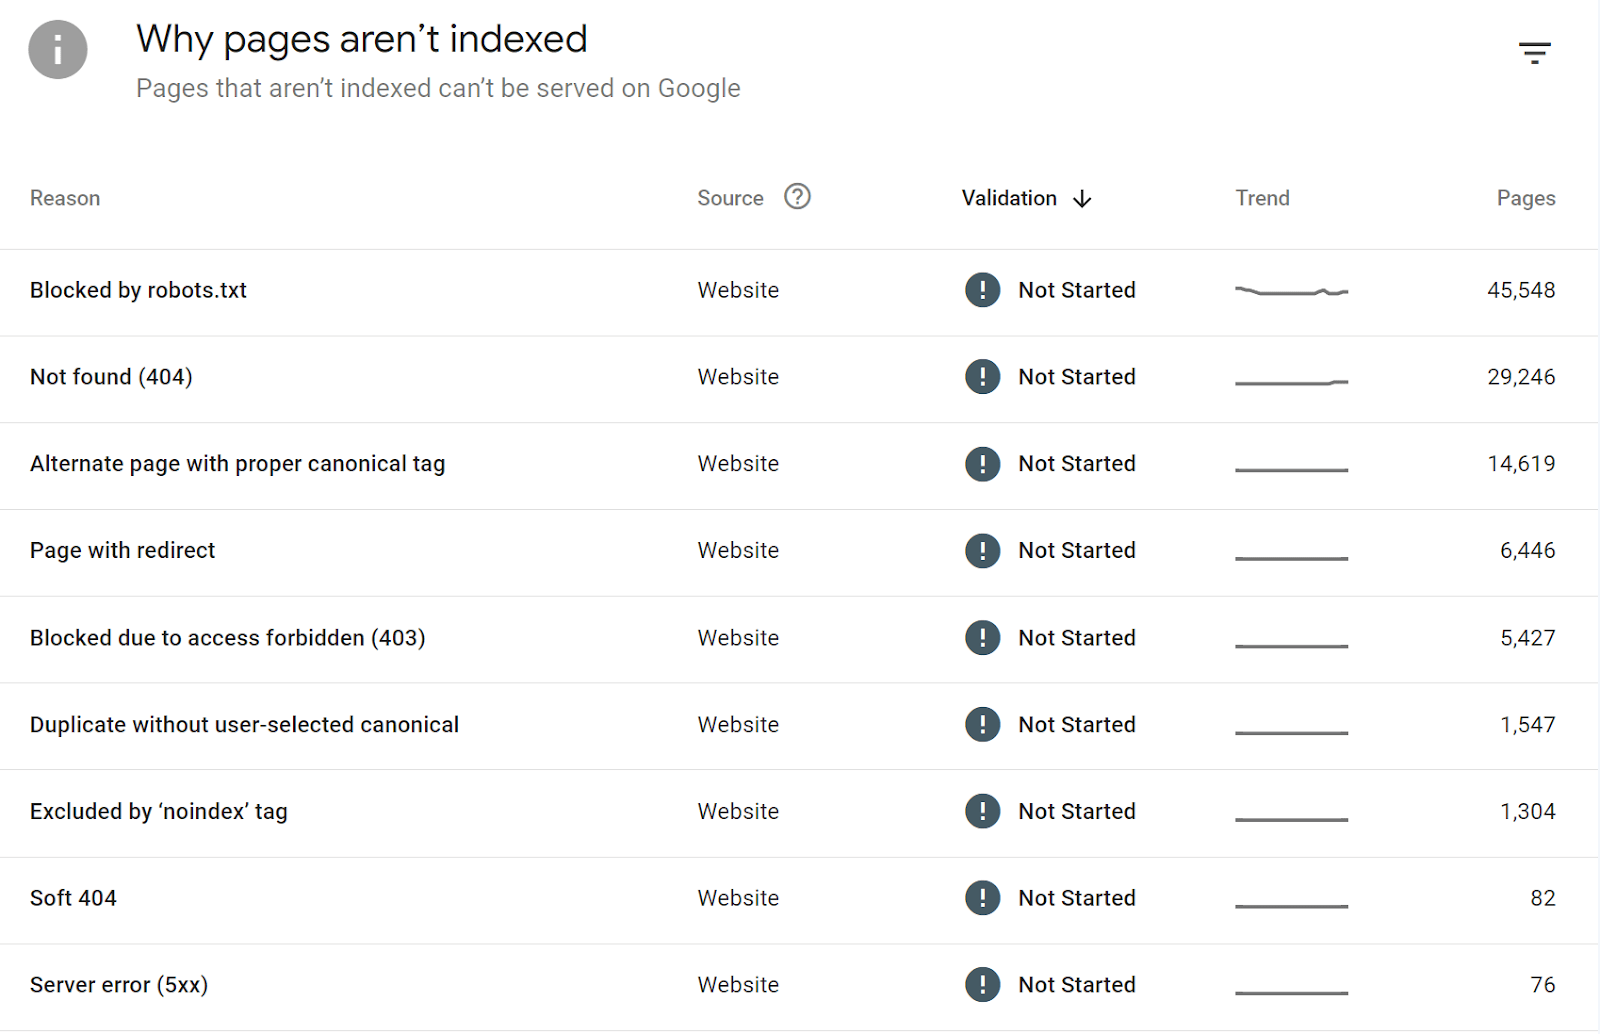
Task: Click the exclamation icon beside Server error (5xx)
Action: pos(983,984)
